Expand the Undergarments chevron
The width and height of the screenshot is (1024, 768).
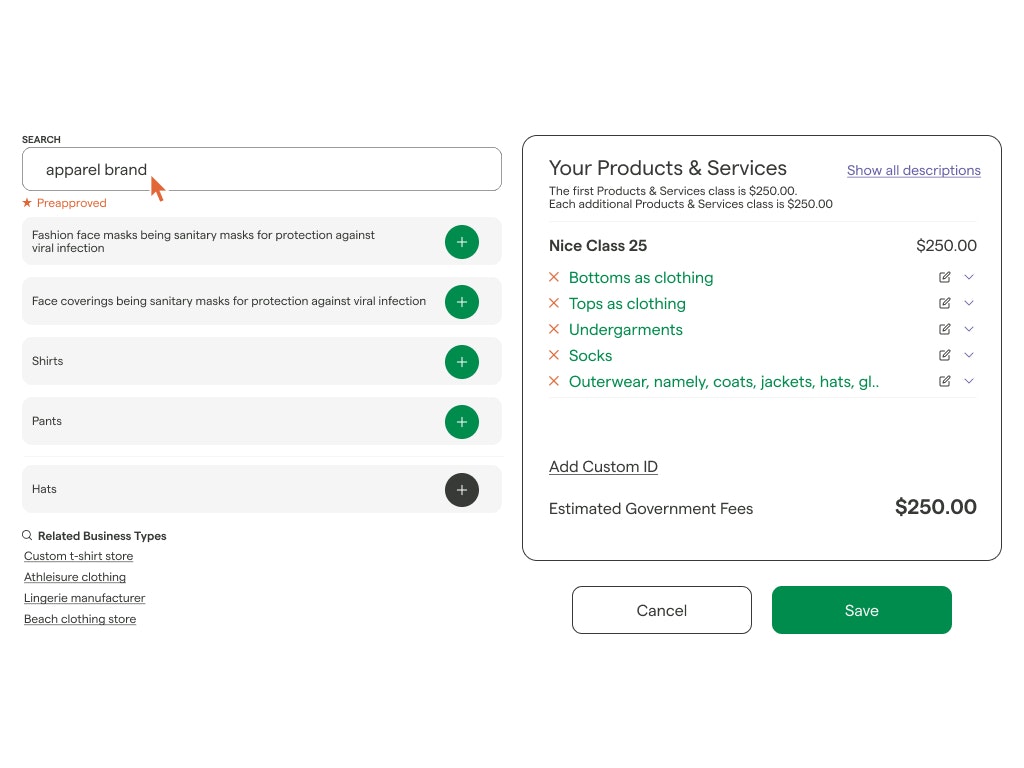pos(969,328)
